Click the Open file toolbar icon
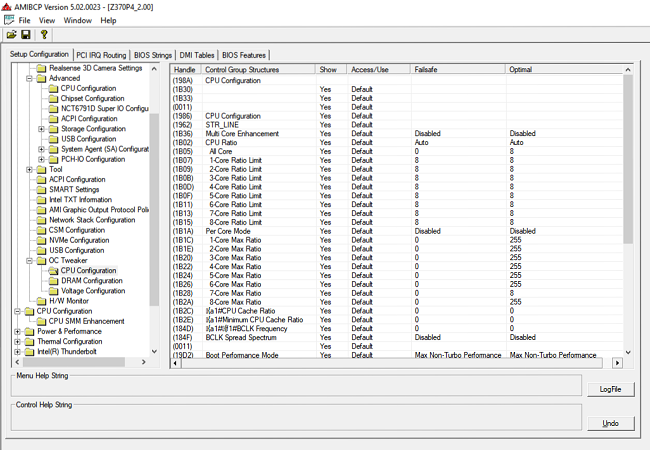The height and width of the screenshot is (450, 650). [11, 35]
